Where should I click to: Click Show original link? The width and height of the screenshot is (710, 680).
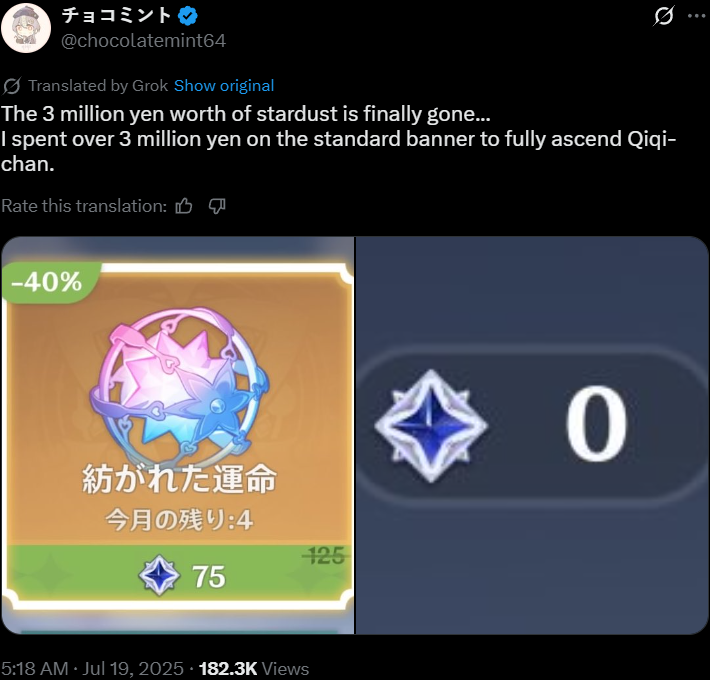coord(224,86)
